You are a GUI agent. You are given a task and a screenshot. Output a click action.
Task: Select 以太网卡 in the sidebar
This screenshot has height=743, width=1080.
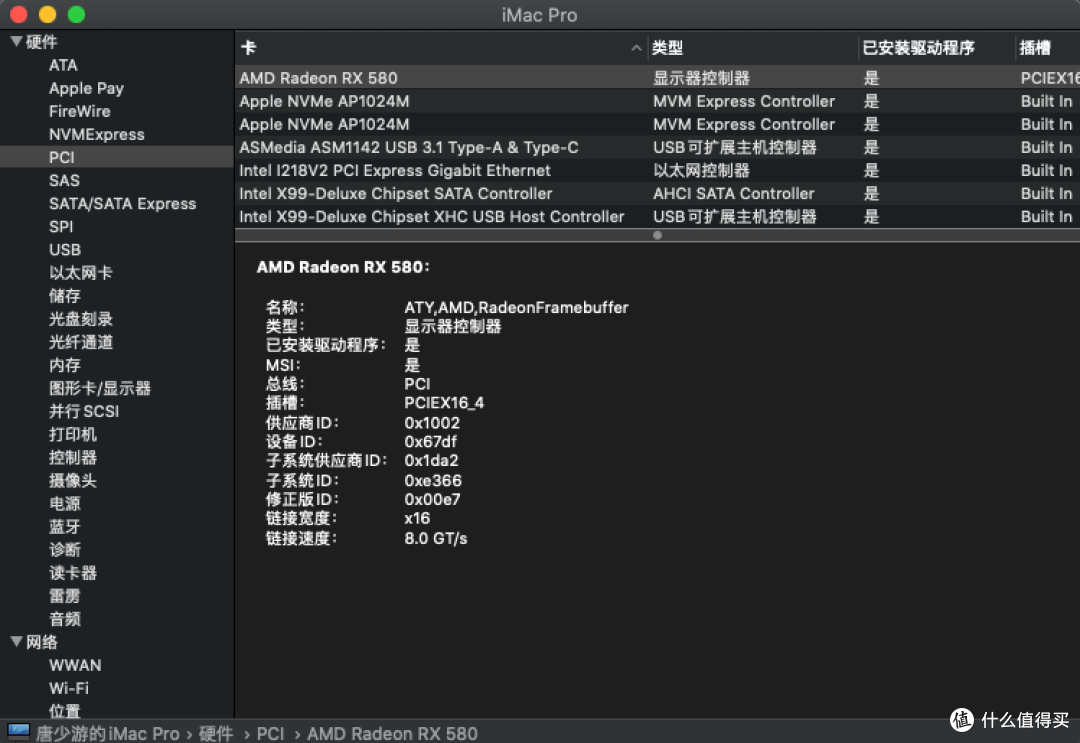(81, 273)
